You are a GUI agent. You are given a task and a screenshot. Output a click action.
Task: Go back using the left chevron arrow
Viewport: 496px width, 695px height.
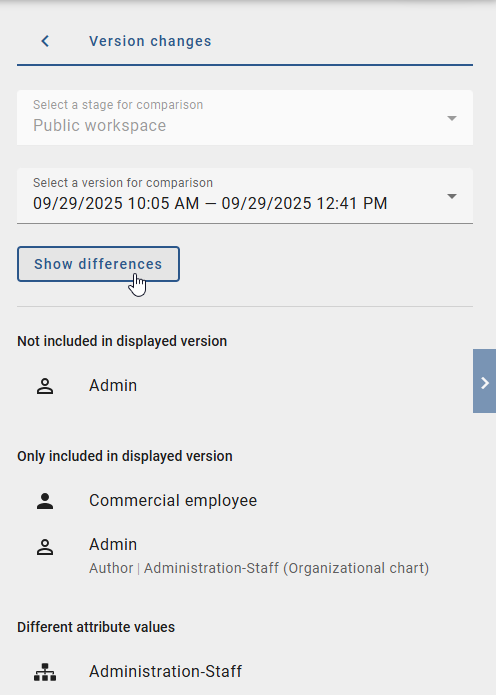pyautogui.click(x=45, y=41)
